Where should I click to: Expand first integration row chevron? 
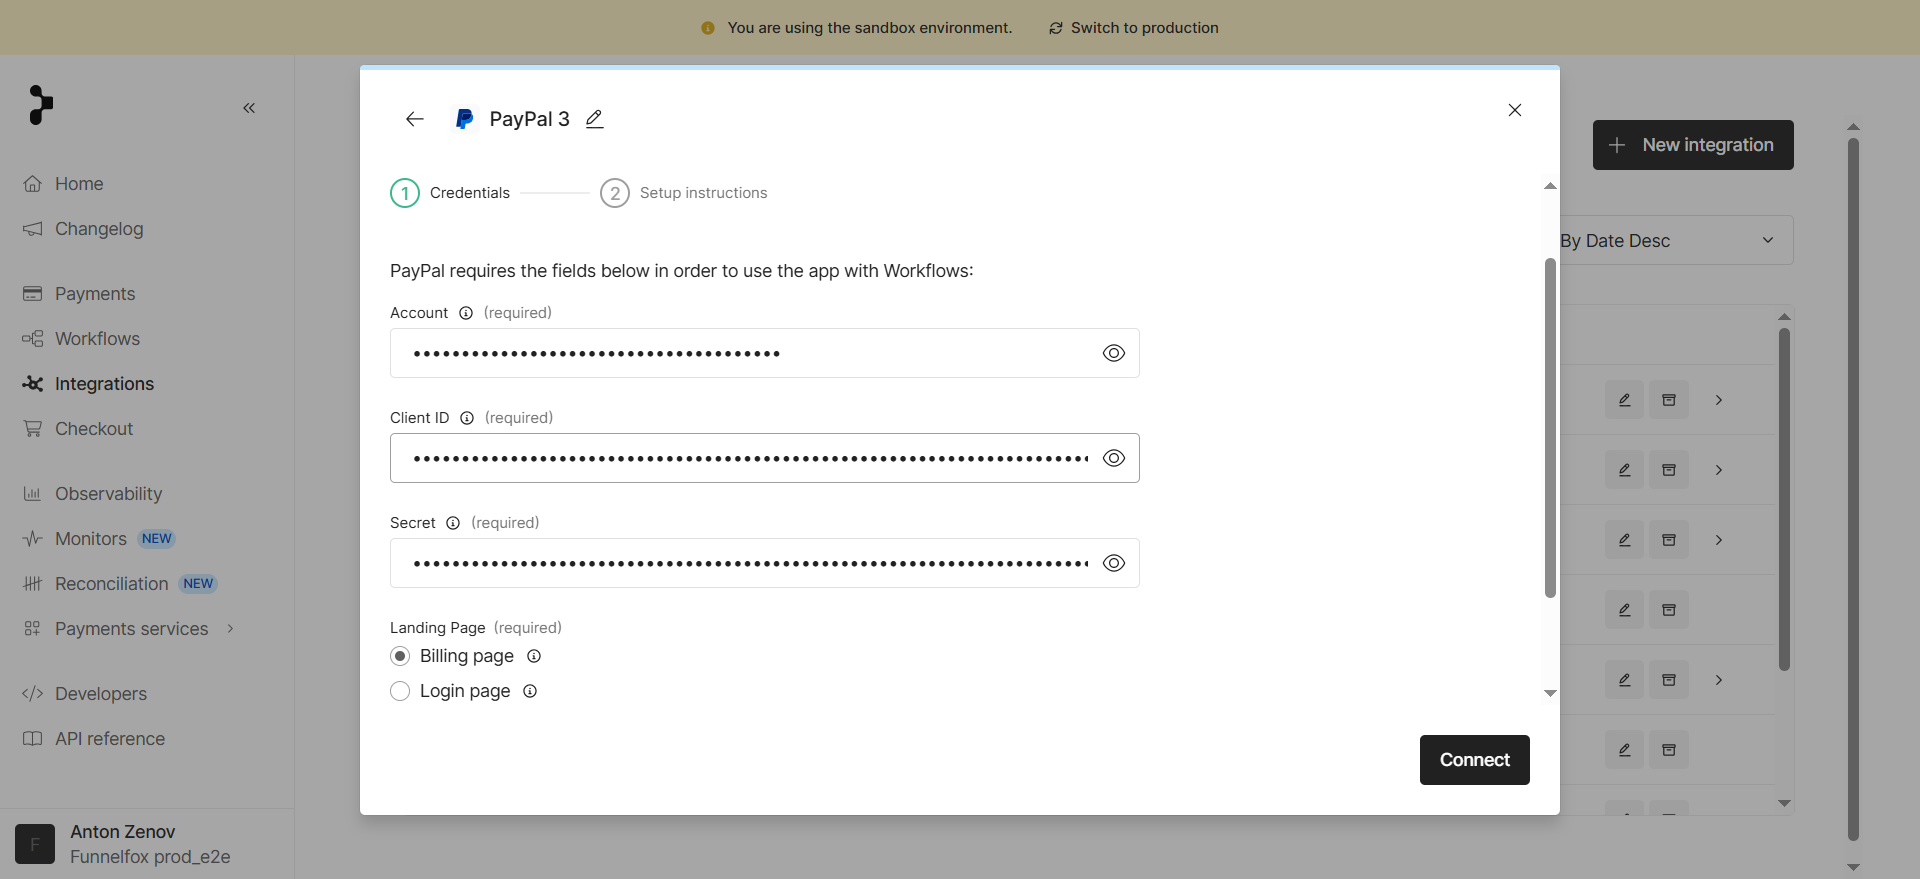pos(1719,400)
